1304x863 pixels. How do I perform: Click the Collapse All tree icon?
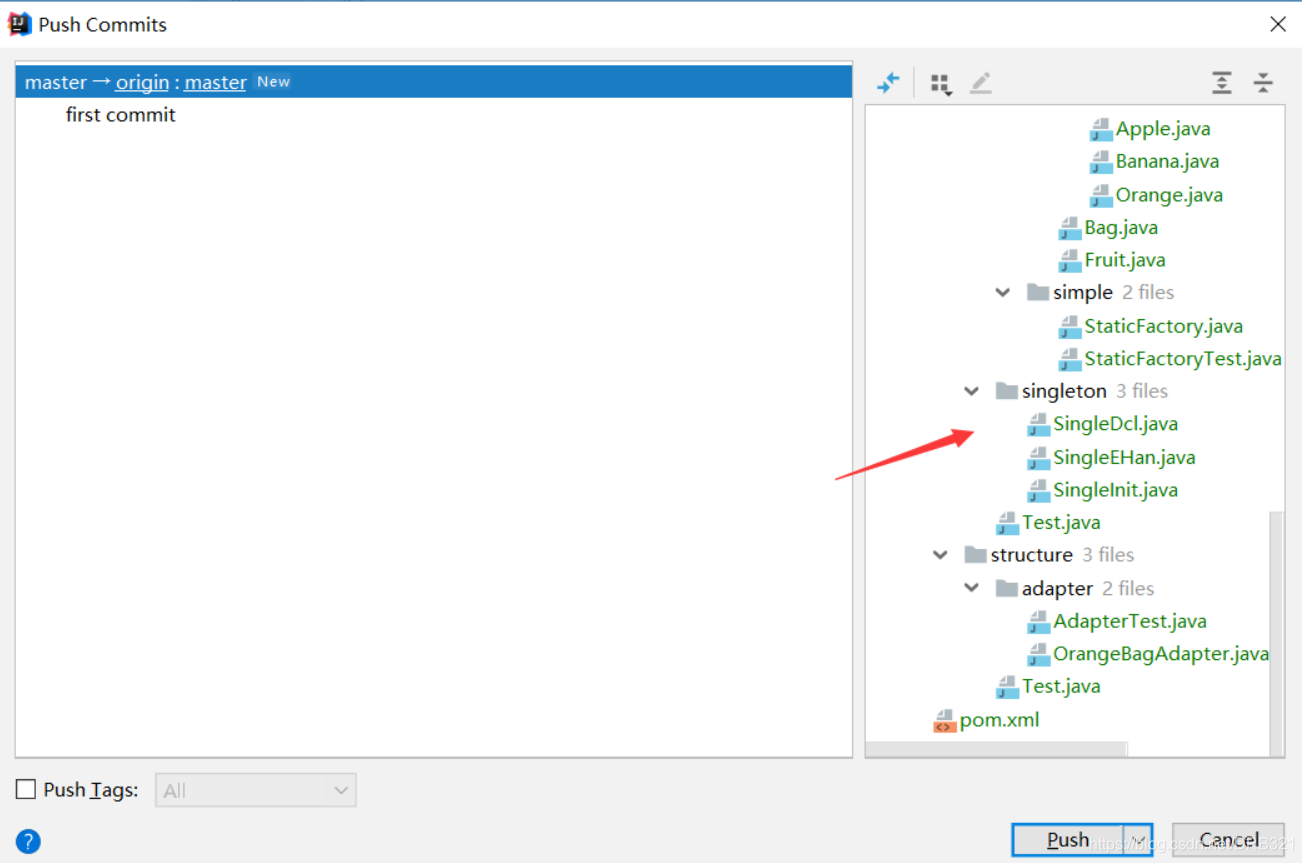tap(1263, 83)
